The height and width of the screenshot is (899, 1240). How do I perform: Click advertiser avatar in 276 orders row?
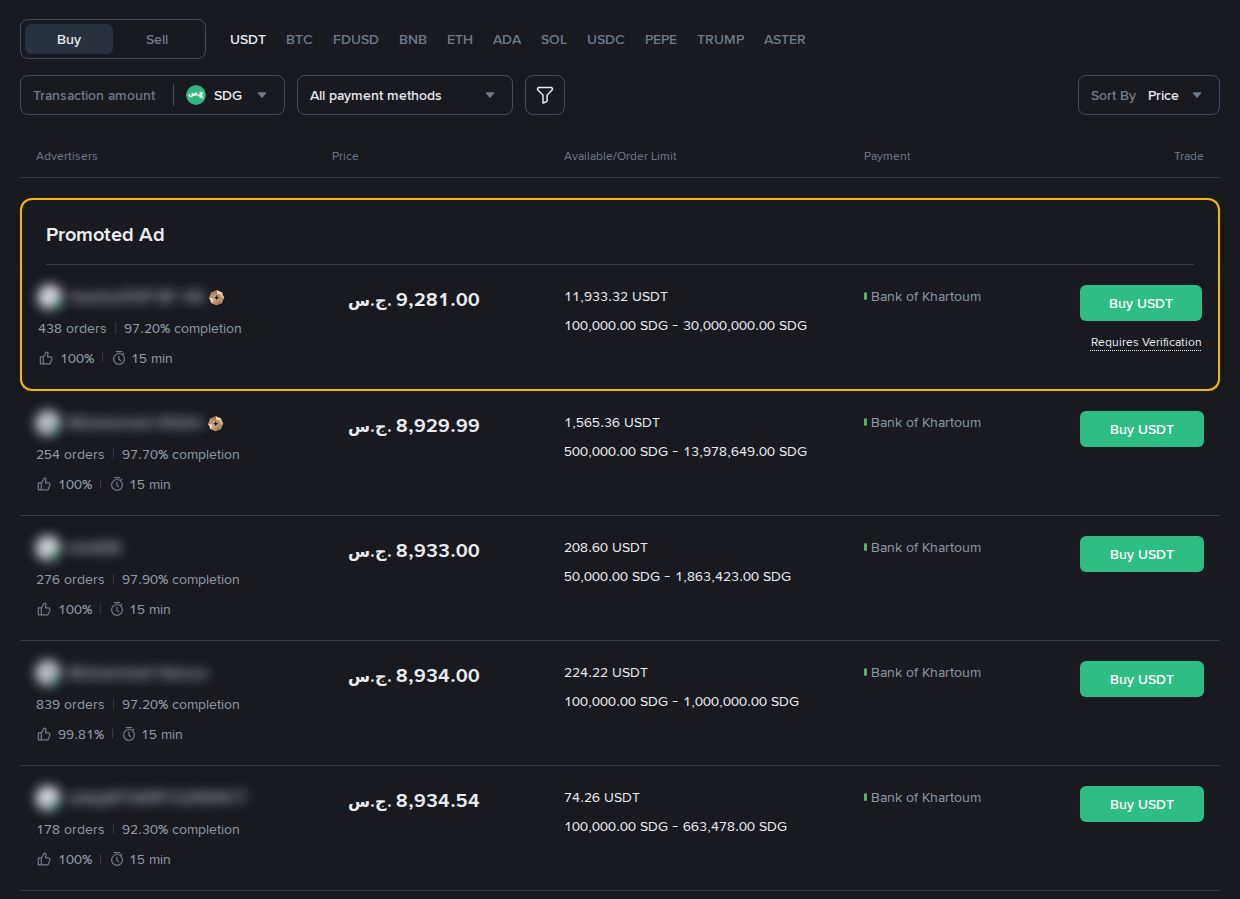pyautogui.click(x=47, y=548)
